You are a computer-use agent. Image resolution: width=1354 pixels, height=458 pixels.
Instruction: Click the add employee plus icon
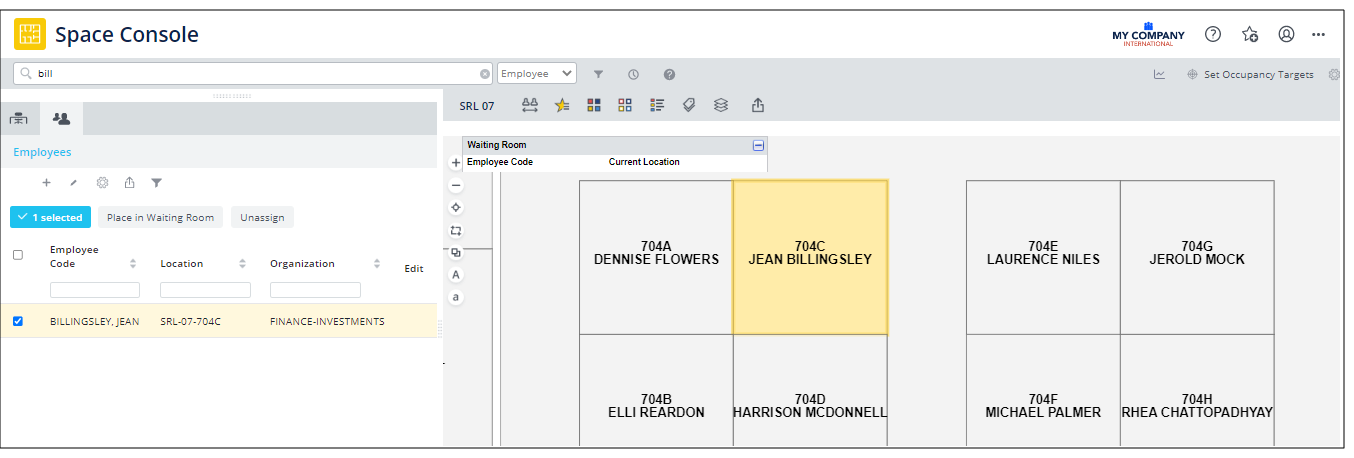pos(46,183)
